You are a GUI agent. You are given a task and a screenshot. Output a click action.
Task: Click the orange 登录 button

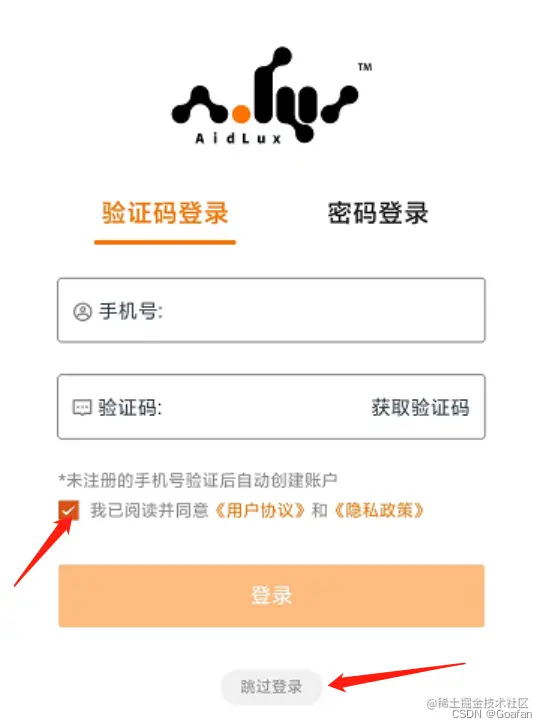[x=271, y=596]
